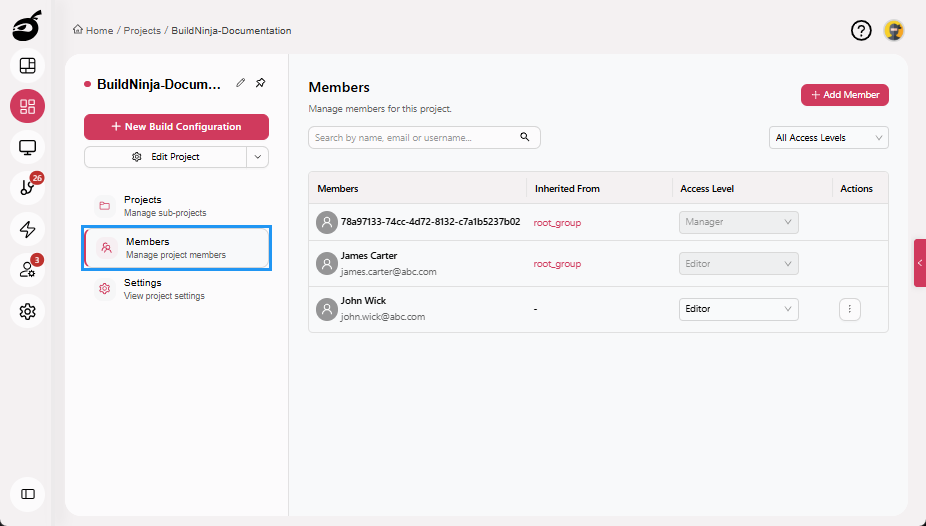Click the Edit Project button
The height and width of the screenshot is (526, 926).
pos(165,157)
